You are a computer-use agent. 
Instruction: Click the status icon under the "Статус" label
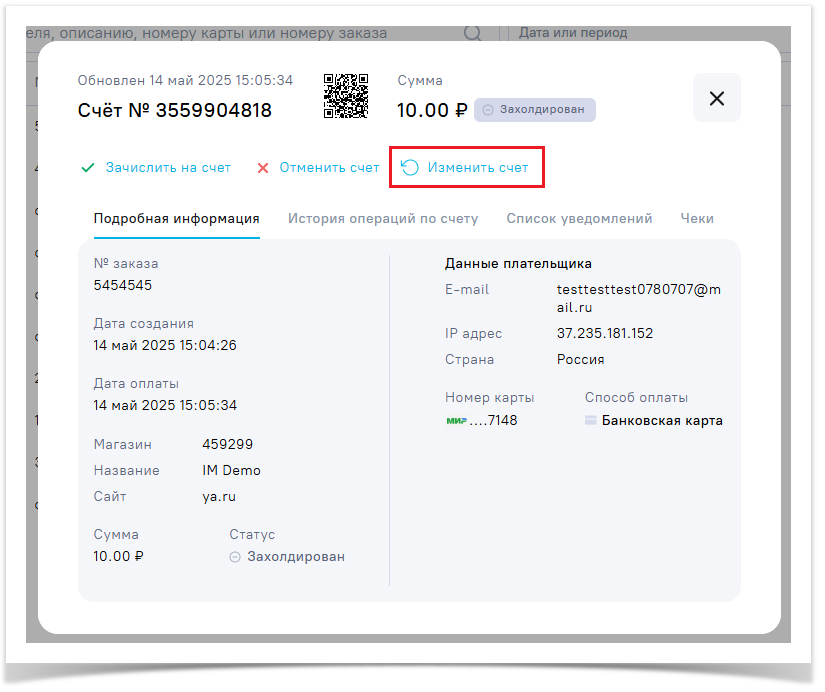click(235, 557)
